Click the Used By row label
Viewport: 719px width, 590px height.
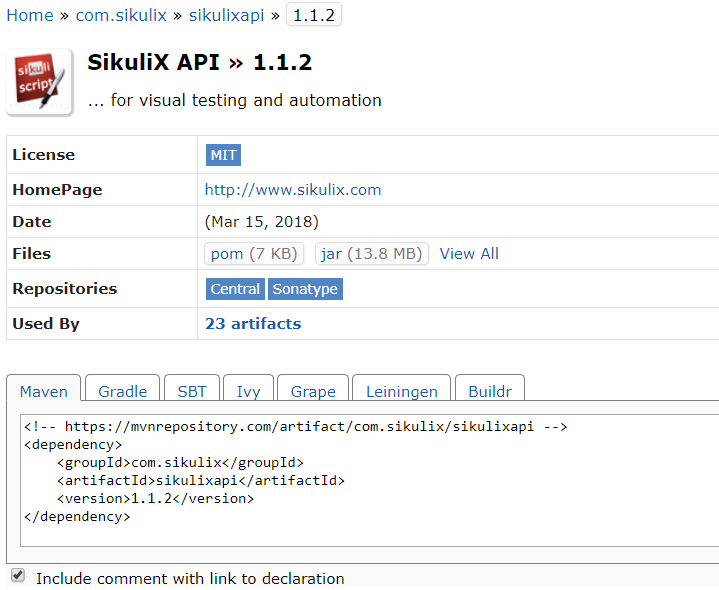point(46,324)
